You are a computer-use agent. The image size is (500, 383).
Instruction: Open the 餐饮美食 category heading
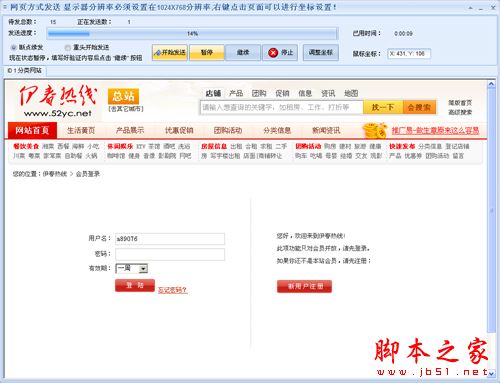point(26,146)
